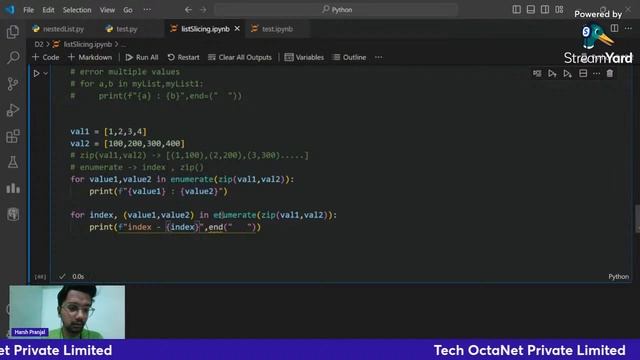The height and width of the screenshot is (360, 640).
Task: Click Clear All Outputs
Action: 240,58
